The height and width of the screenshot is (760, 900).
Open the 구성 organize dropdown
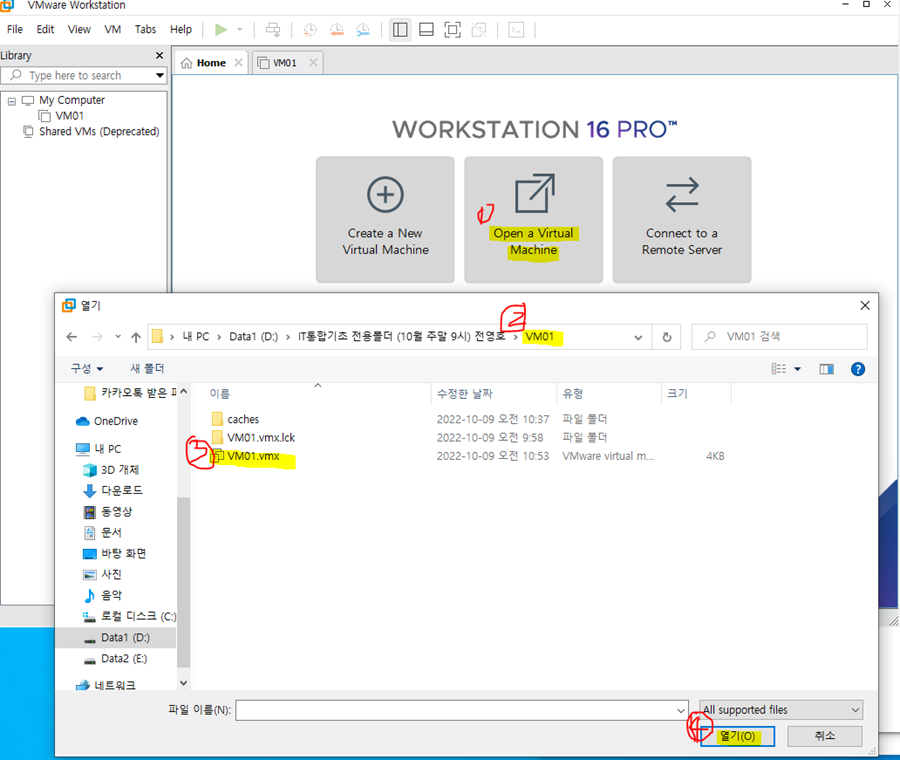tap(87, 369)
